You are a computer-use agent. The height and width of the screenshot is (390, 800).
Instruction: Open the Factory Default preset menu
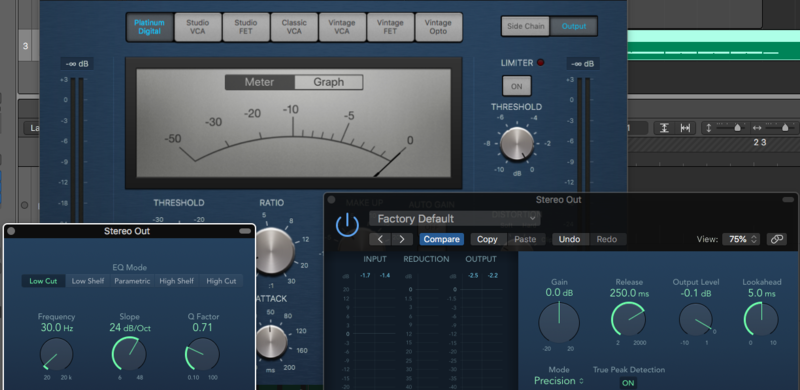coord(455,218)
